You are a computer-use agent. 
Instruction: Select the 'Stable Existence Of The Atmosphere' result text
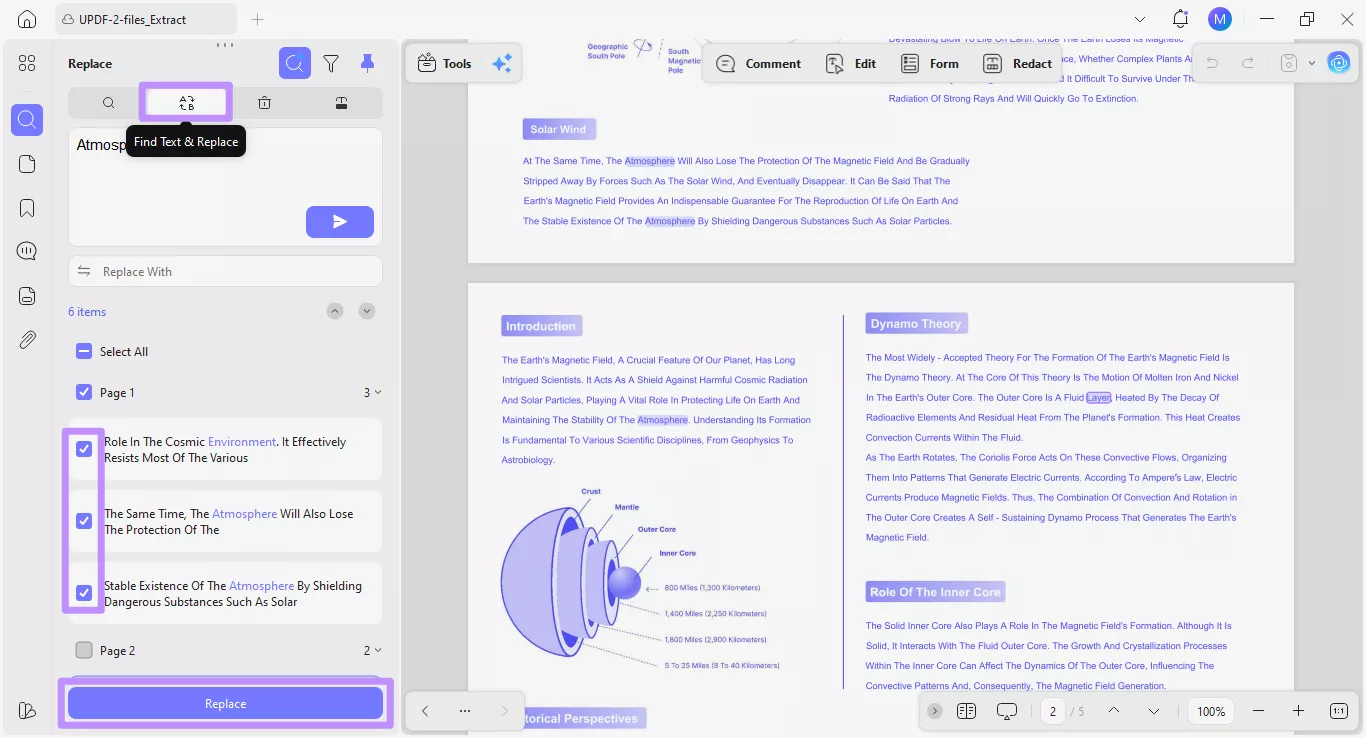(233, 594)
